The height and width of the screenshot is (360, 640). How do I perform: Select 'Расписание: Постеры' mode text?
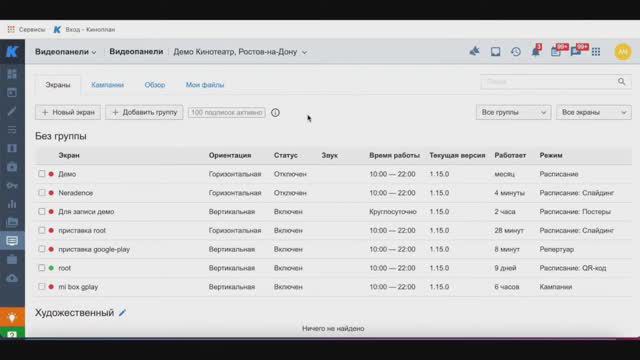click(x=575, y=212)
